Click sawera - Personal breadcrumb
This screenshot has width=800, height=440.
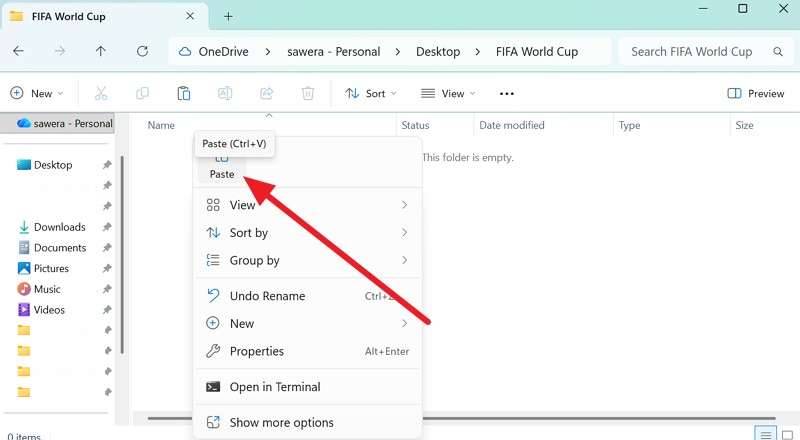point(334,52)
